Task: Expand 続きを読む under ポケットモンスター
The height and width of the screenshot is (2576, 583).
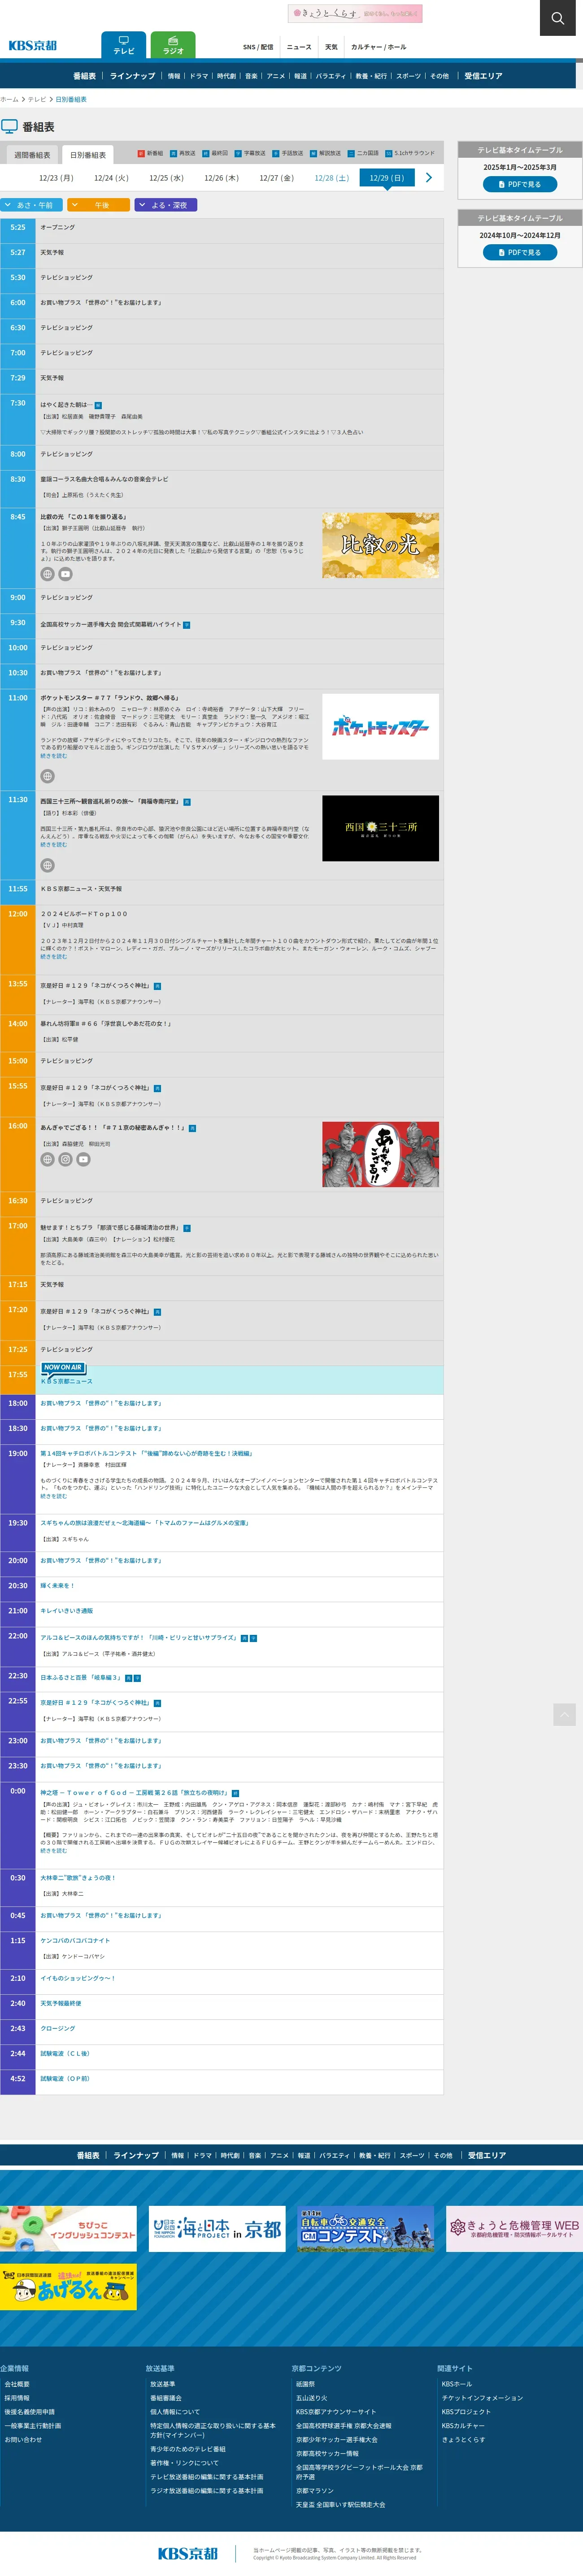Action: click(54, 756)
